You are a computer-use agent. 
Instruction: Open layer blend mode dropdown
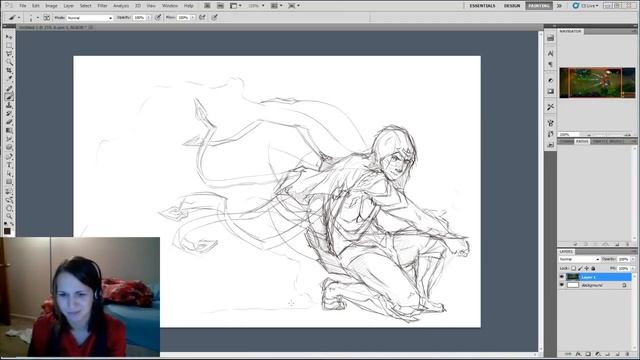[579, 259]
